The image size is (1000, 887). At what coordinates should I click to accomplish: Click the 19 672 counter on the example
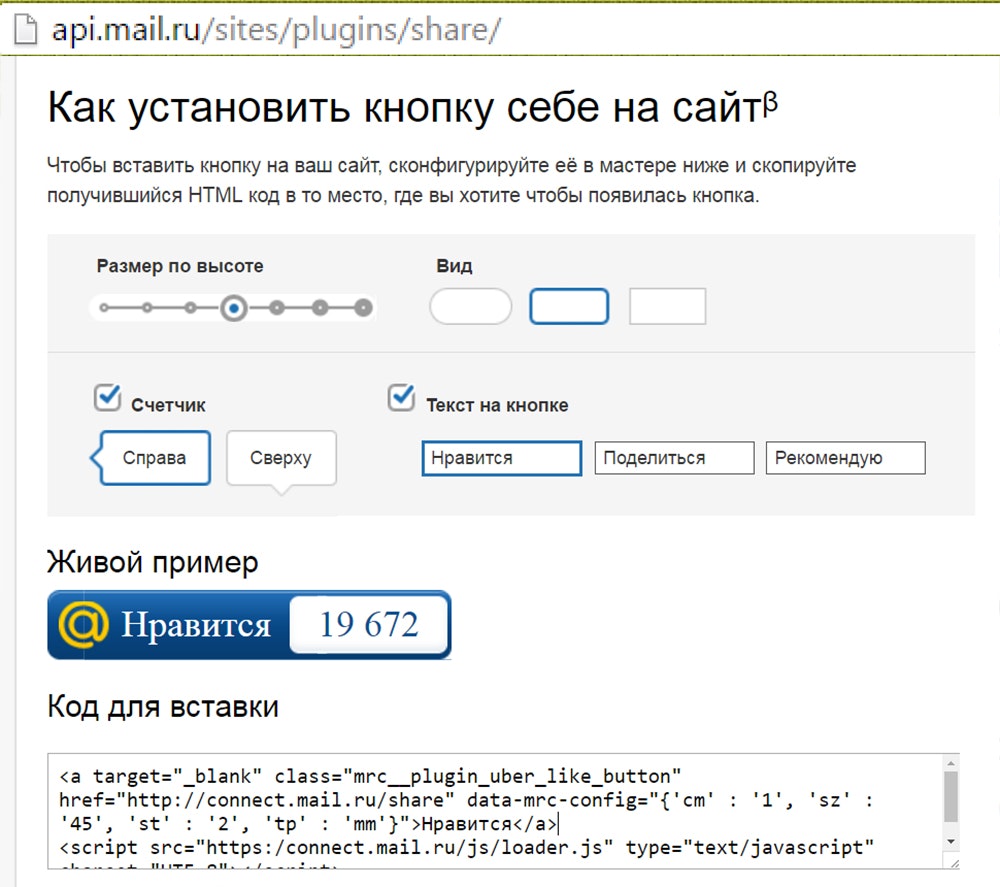pyautogui.click(x=369, y=623)
